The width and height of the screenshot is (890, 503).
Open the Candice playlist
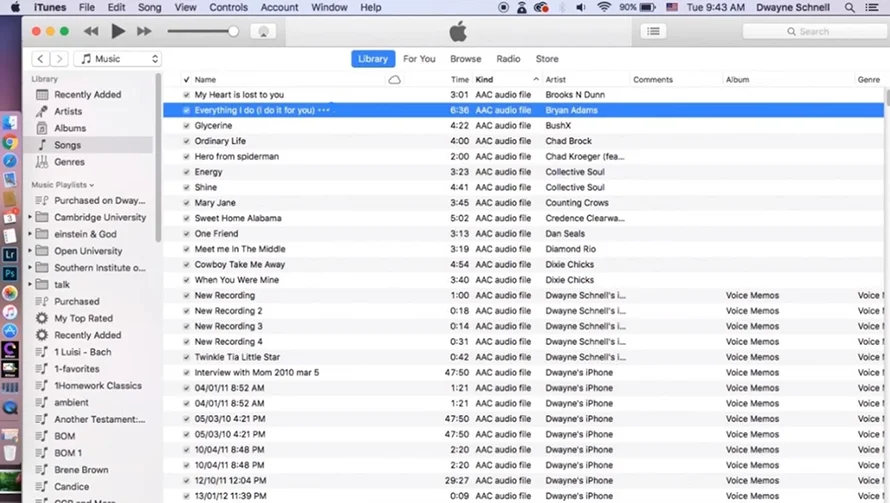(x=72, y=487)
